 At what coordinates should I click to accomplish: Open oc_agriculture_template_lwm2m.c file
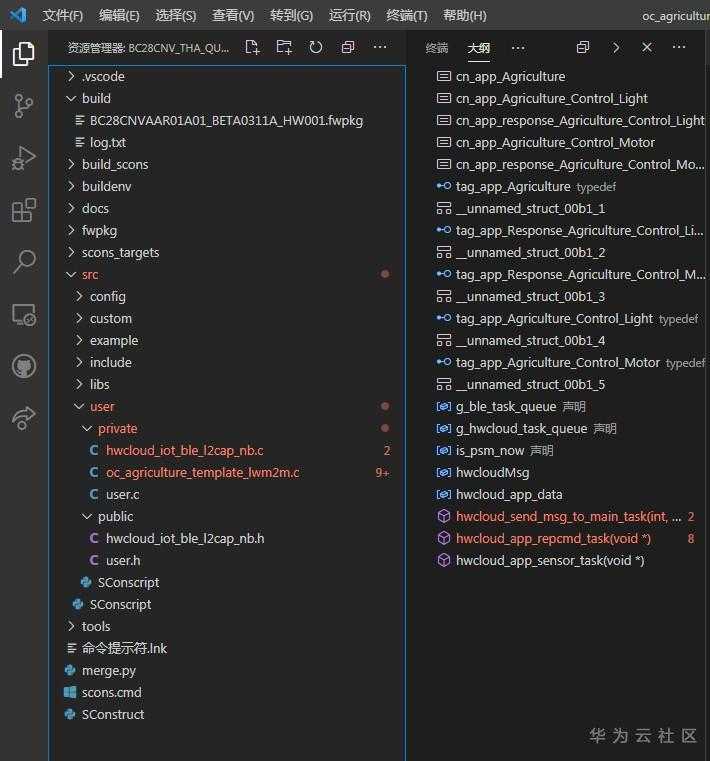(x=228, y=473)
